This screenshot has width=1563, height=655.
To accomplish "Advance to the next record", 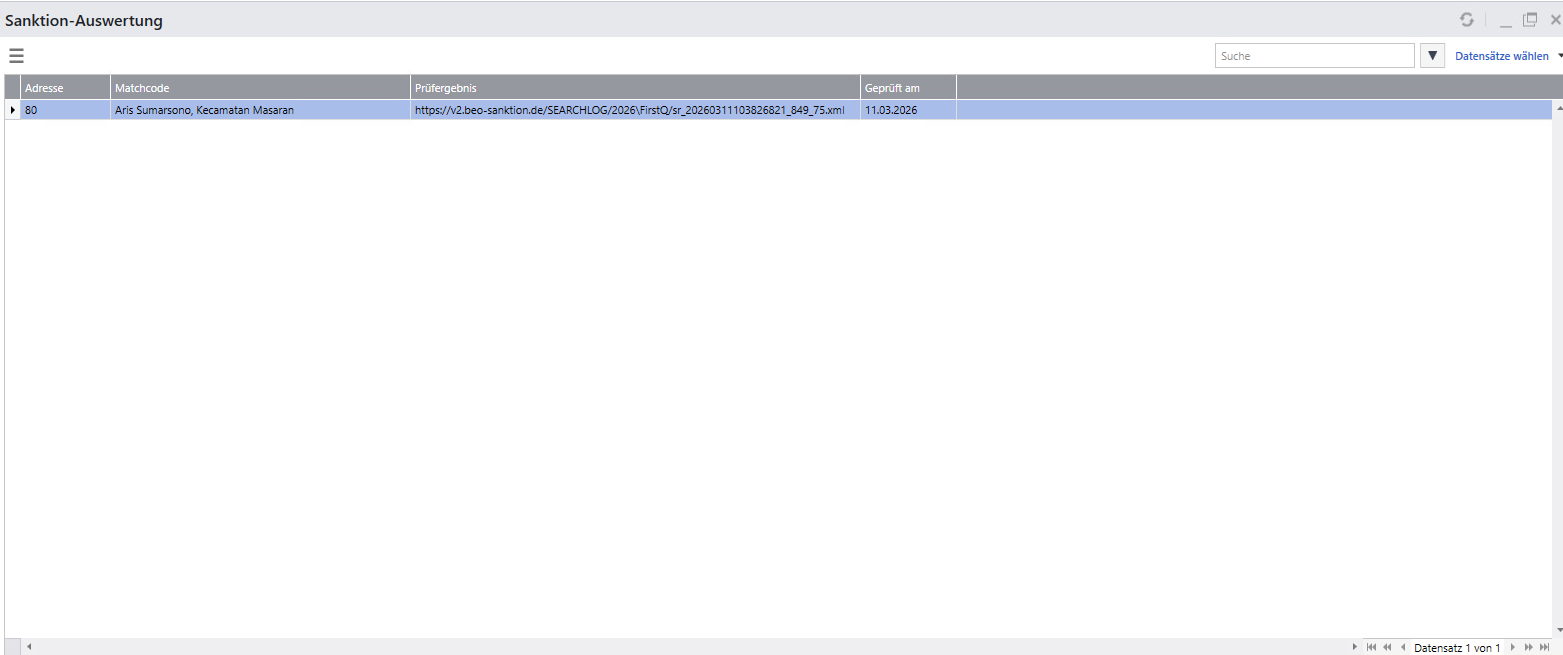I will (1513, 648).
